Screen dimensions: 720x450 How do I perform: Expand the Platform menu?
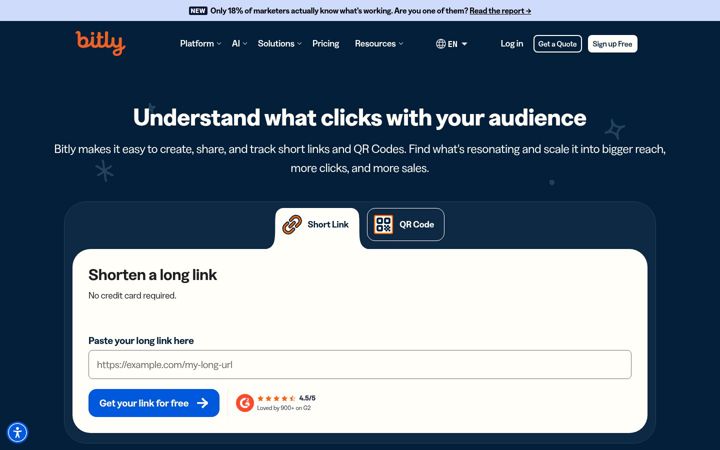[x=201, y=44]
